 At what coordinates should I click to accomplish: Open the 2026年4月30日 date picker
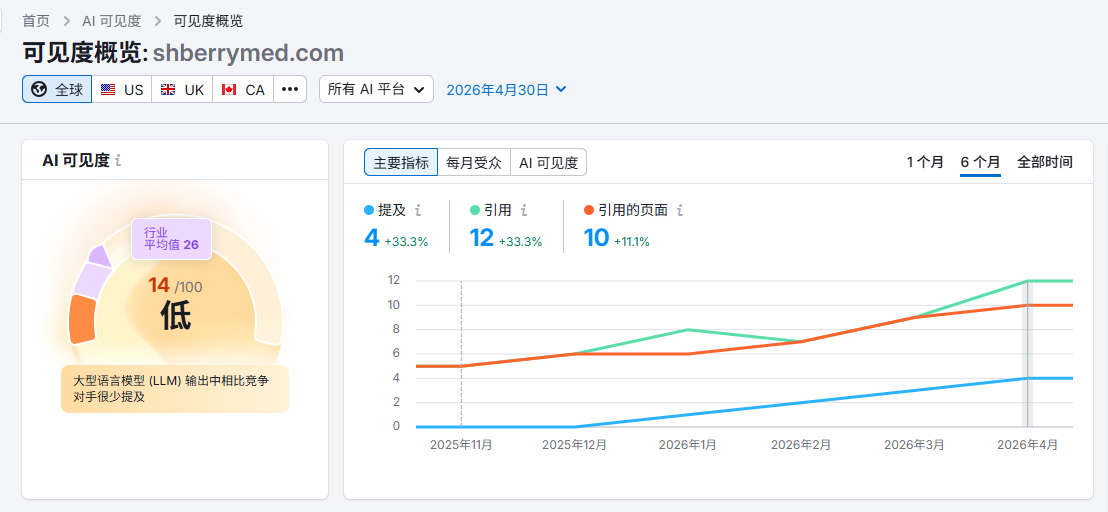pyautogui.click(x=506, y=90)
